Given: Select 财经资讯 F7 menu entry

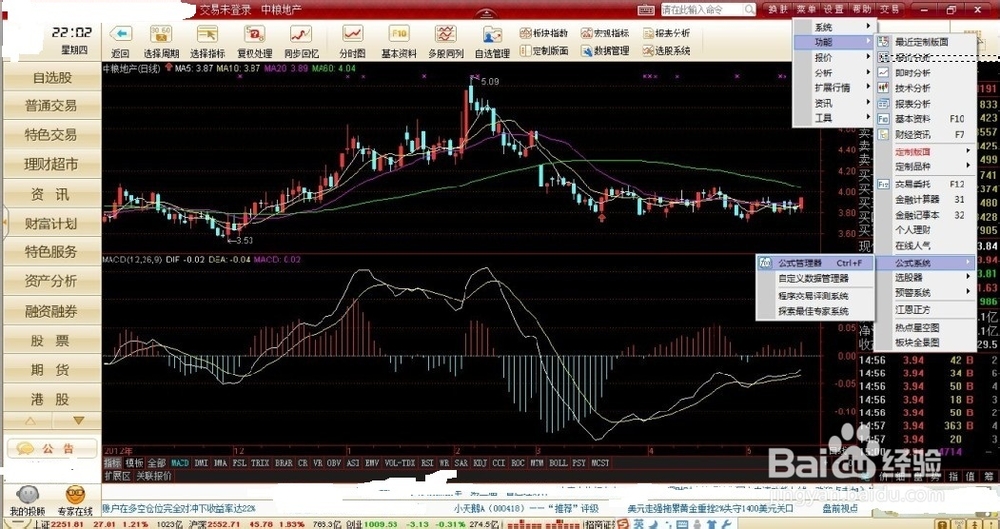Looking at the screenshot, I should pyautogui.click(x=925, y=135).
